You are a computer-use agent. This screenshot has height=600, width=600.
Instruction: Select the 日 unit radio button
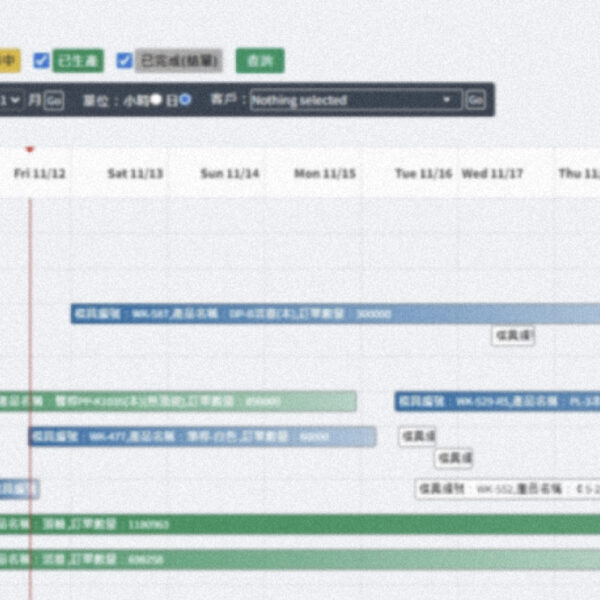(185, 100)
